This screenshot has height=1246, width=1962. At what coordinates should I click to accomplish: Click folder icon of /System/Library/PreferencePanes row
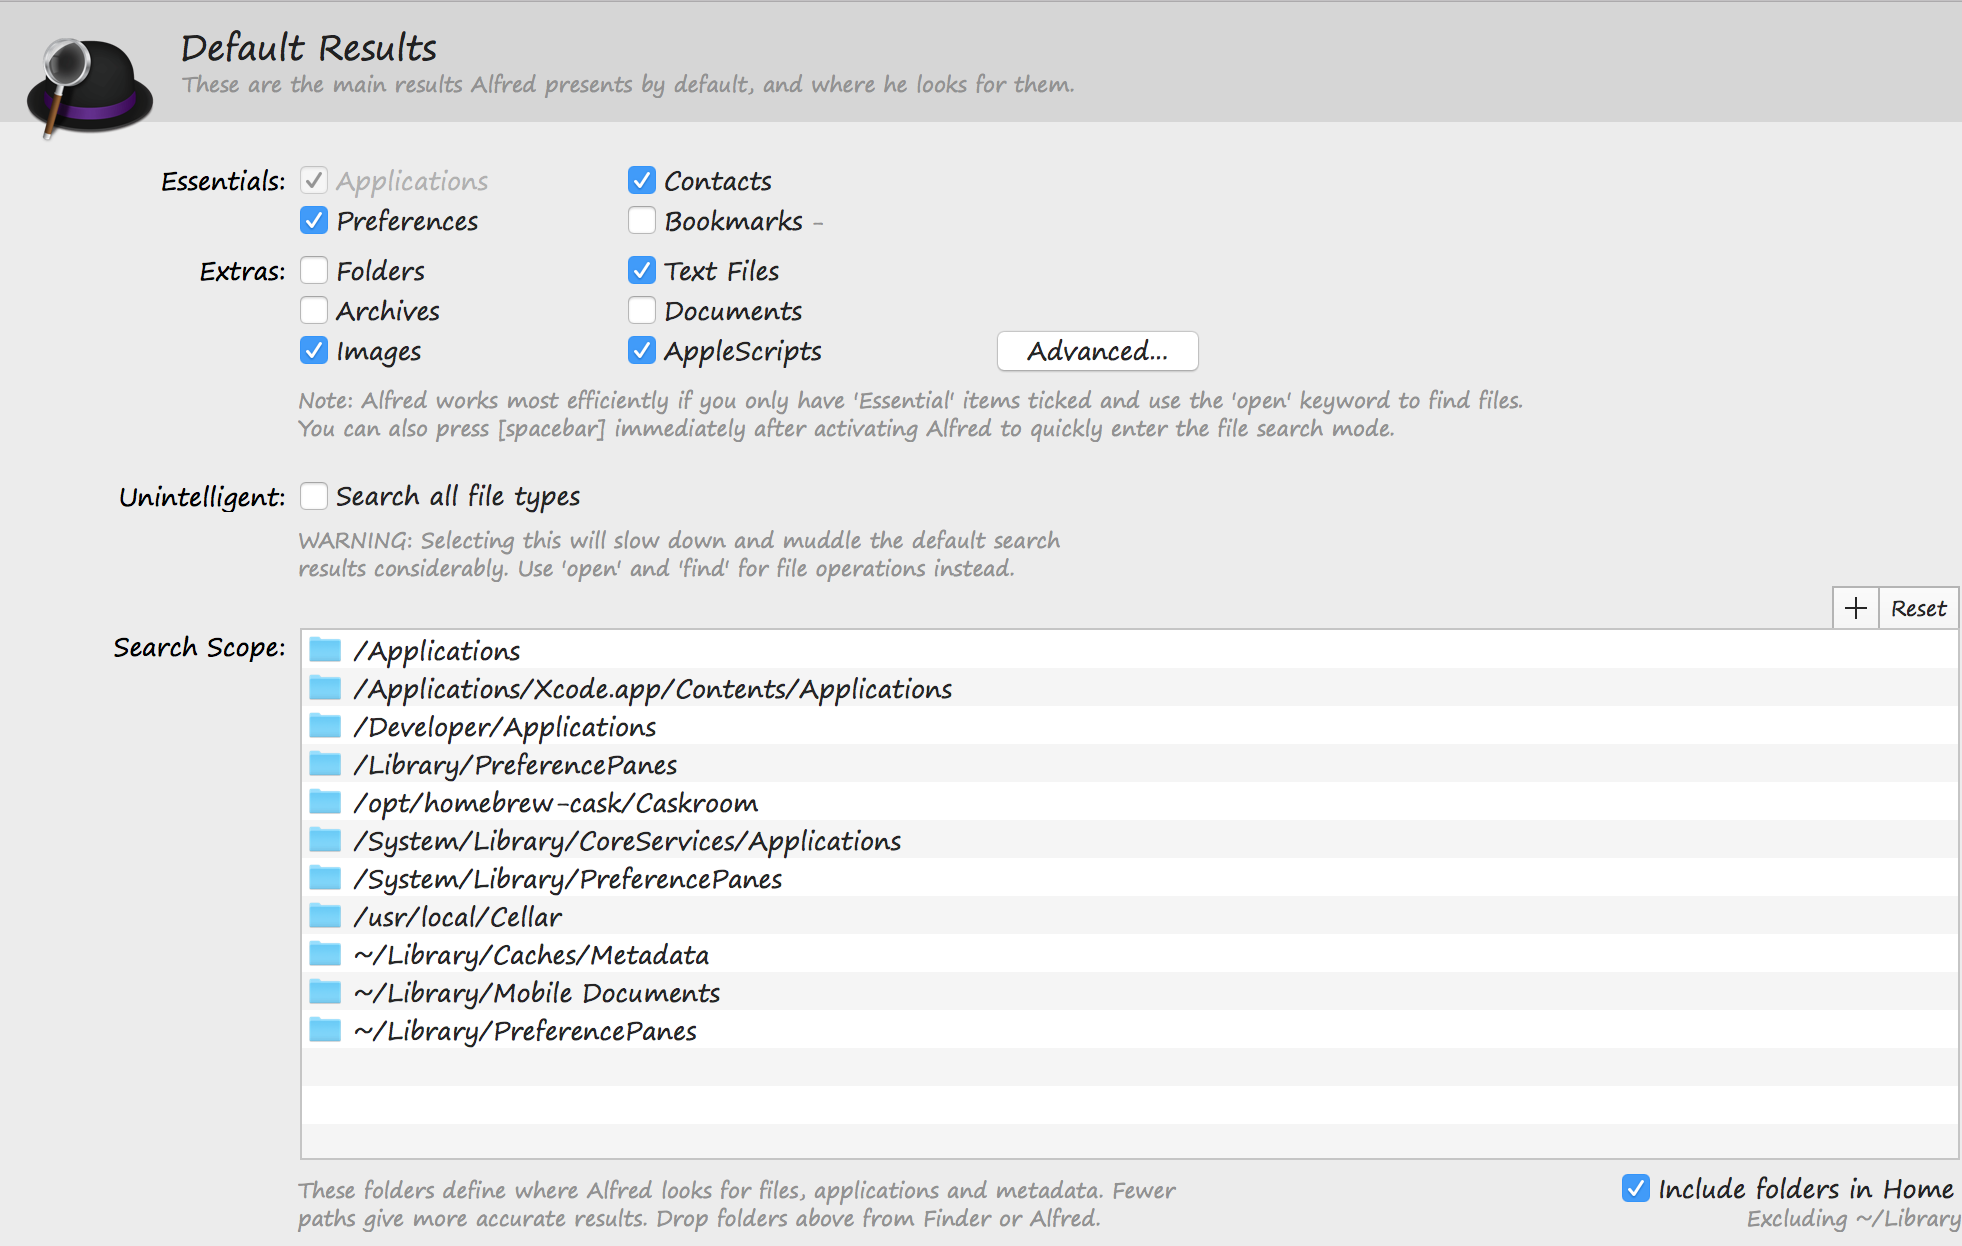(325, 878)
